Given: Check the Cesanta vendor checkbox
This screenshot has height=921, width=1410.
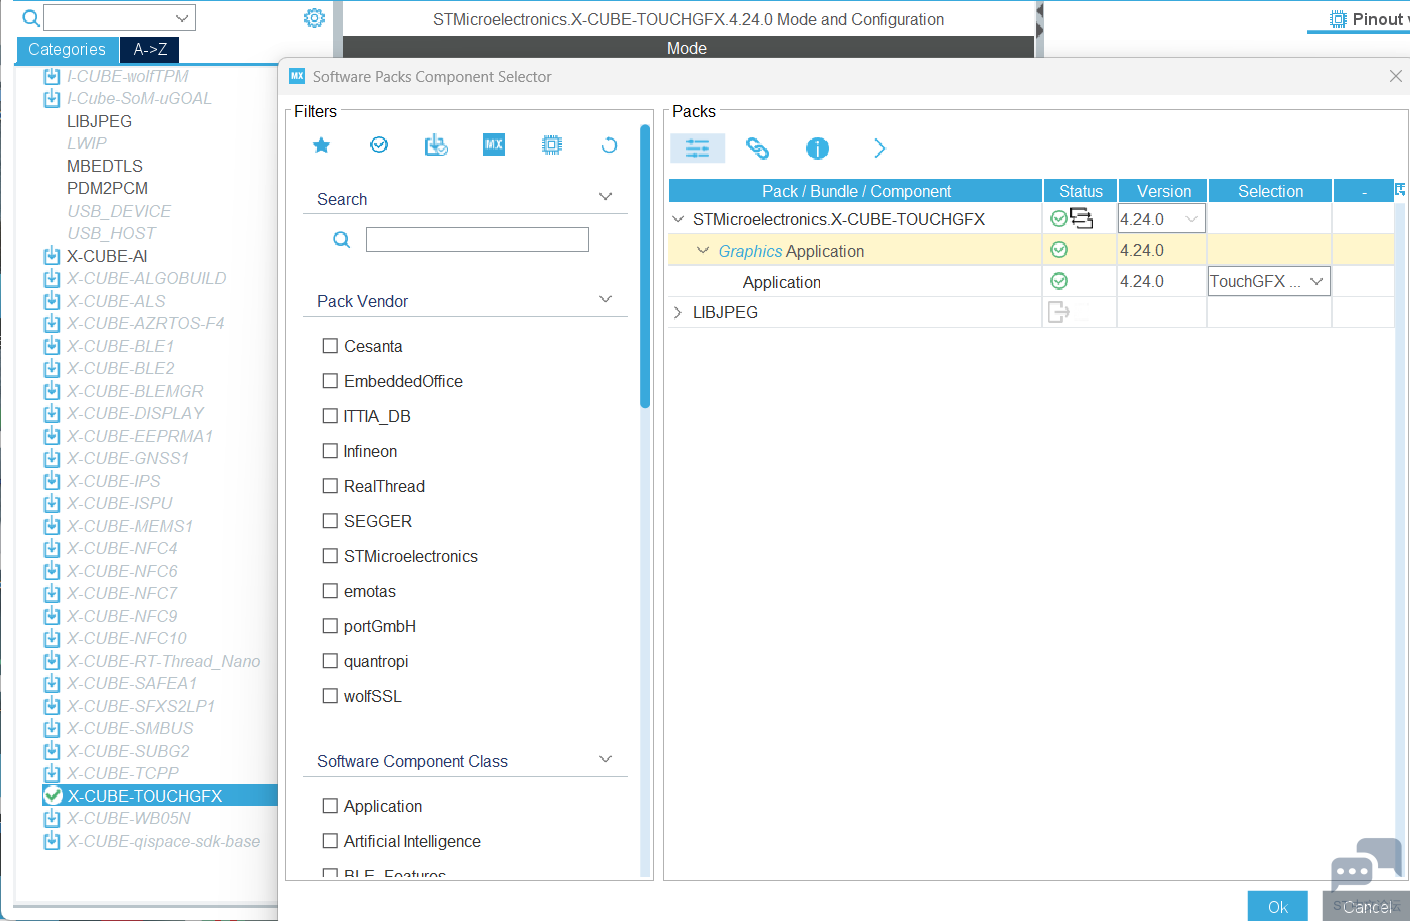Looking at the screenshot, I should (x=330, y=346).
